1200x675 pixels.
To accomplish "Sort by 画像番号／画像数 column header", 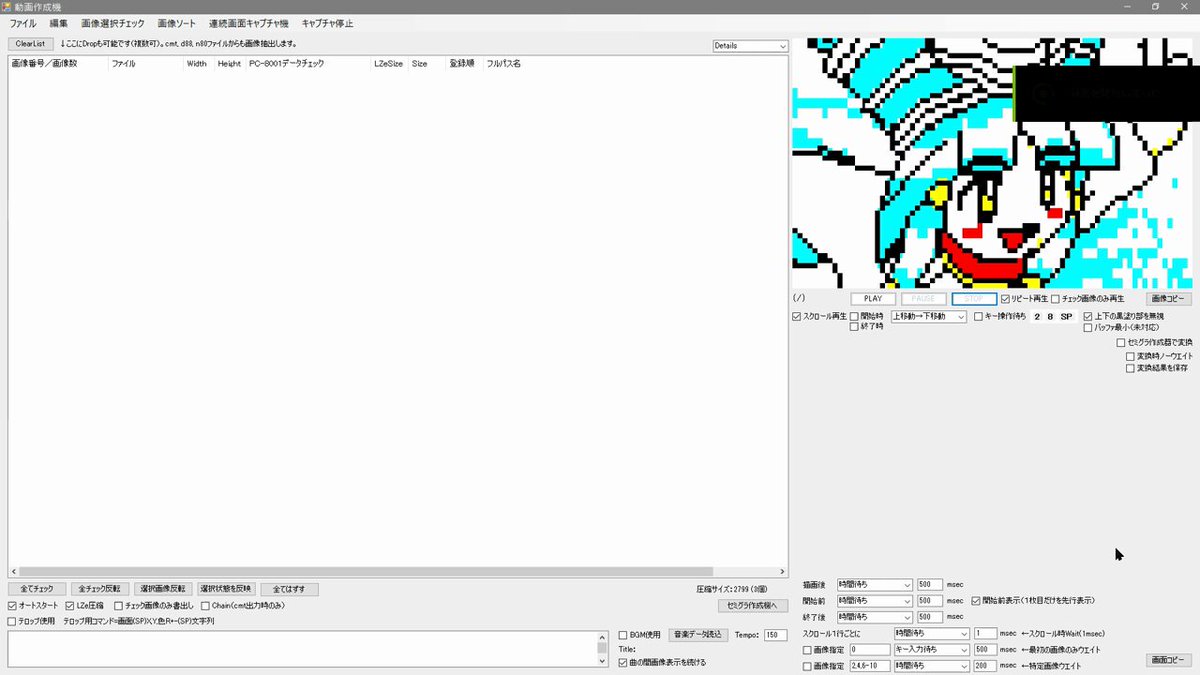I will [58, 63].
